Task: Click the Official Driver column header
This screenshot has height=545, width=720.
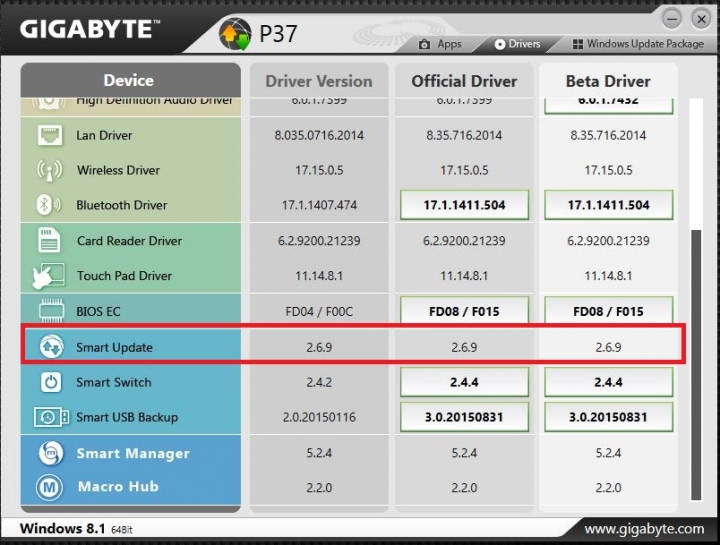Action: point(464,81)
